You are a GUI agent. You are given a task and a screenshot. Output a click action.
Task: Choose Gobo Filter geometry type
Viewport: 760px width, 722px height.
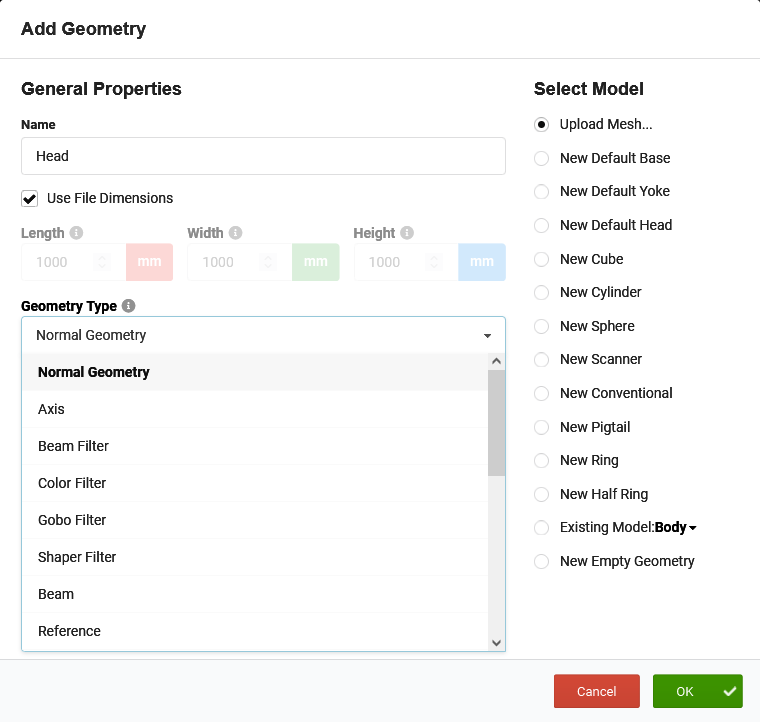(x=72, y=520)
